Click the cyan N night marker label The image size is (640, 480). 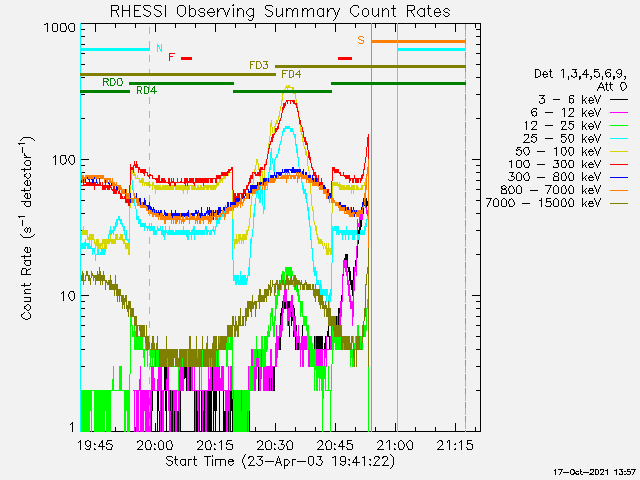pyautogui.click(x=160, y=48)
